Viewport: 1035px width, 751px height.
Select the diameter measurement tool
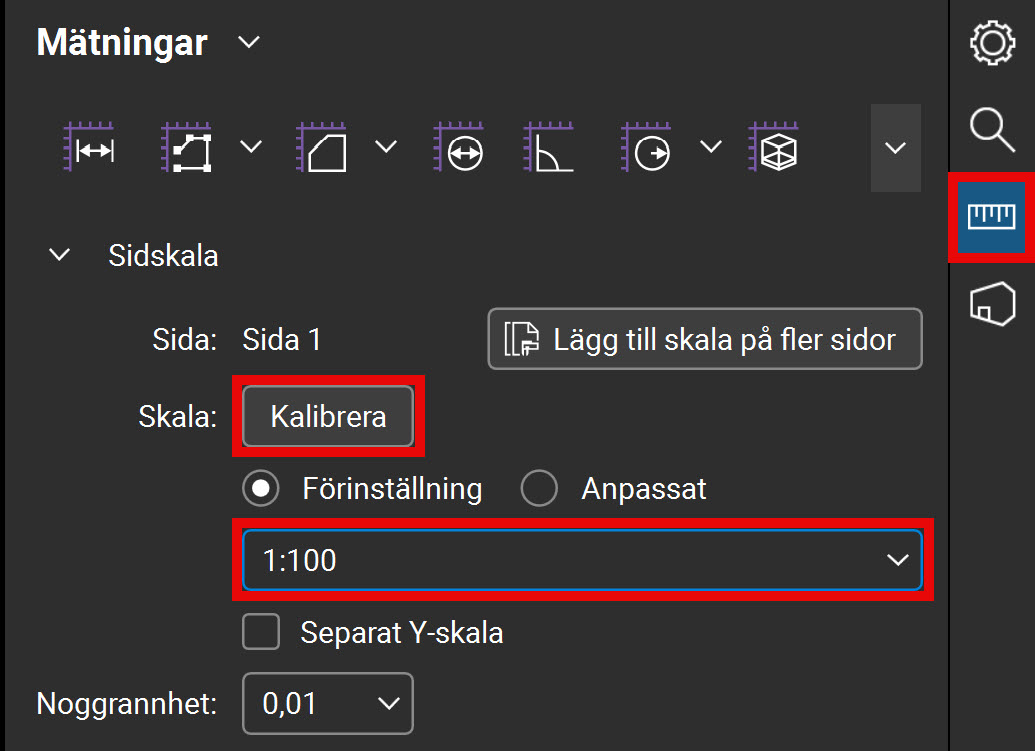(459, 148)
